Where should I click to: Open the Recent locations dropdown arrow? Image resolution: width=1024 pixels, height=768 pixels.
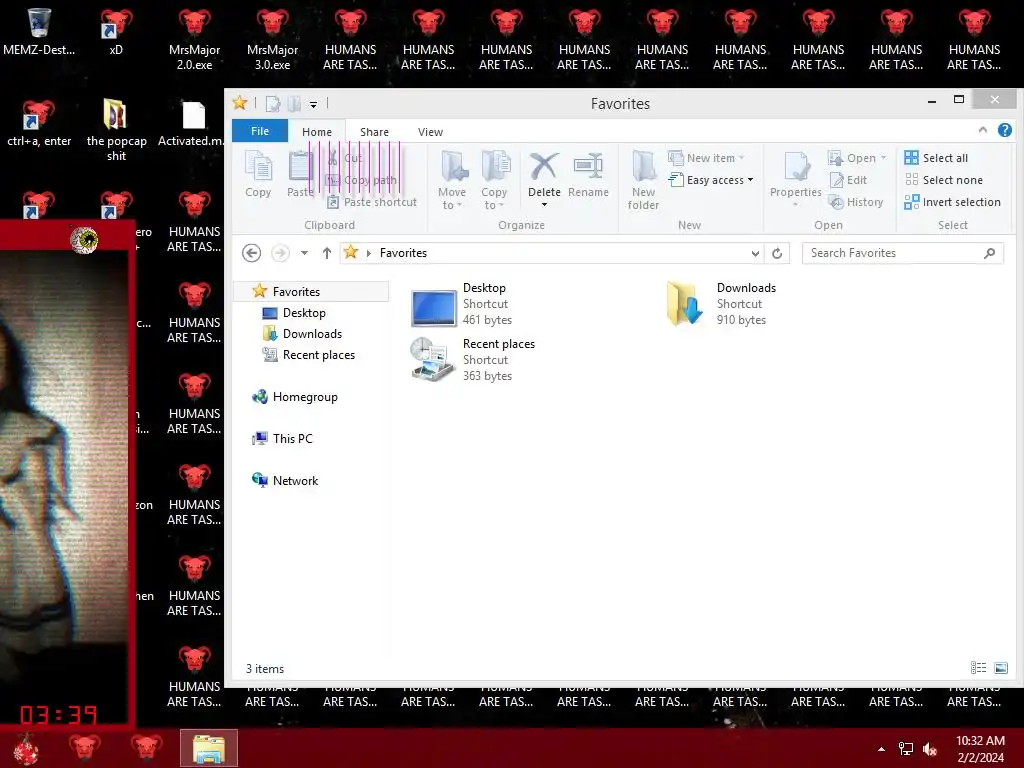[304, 253]
